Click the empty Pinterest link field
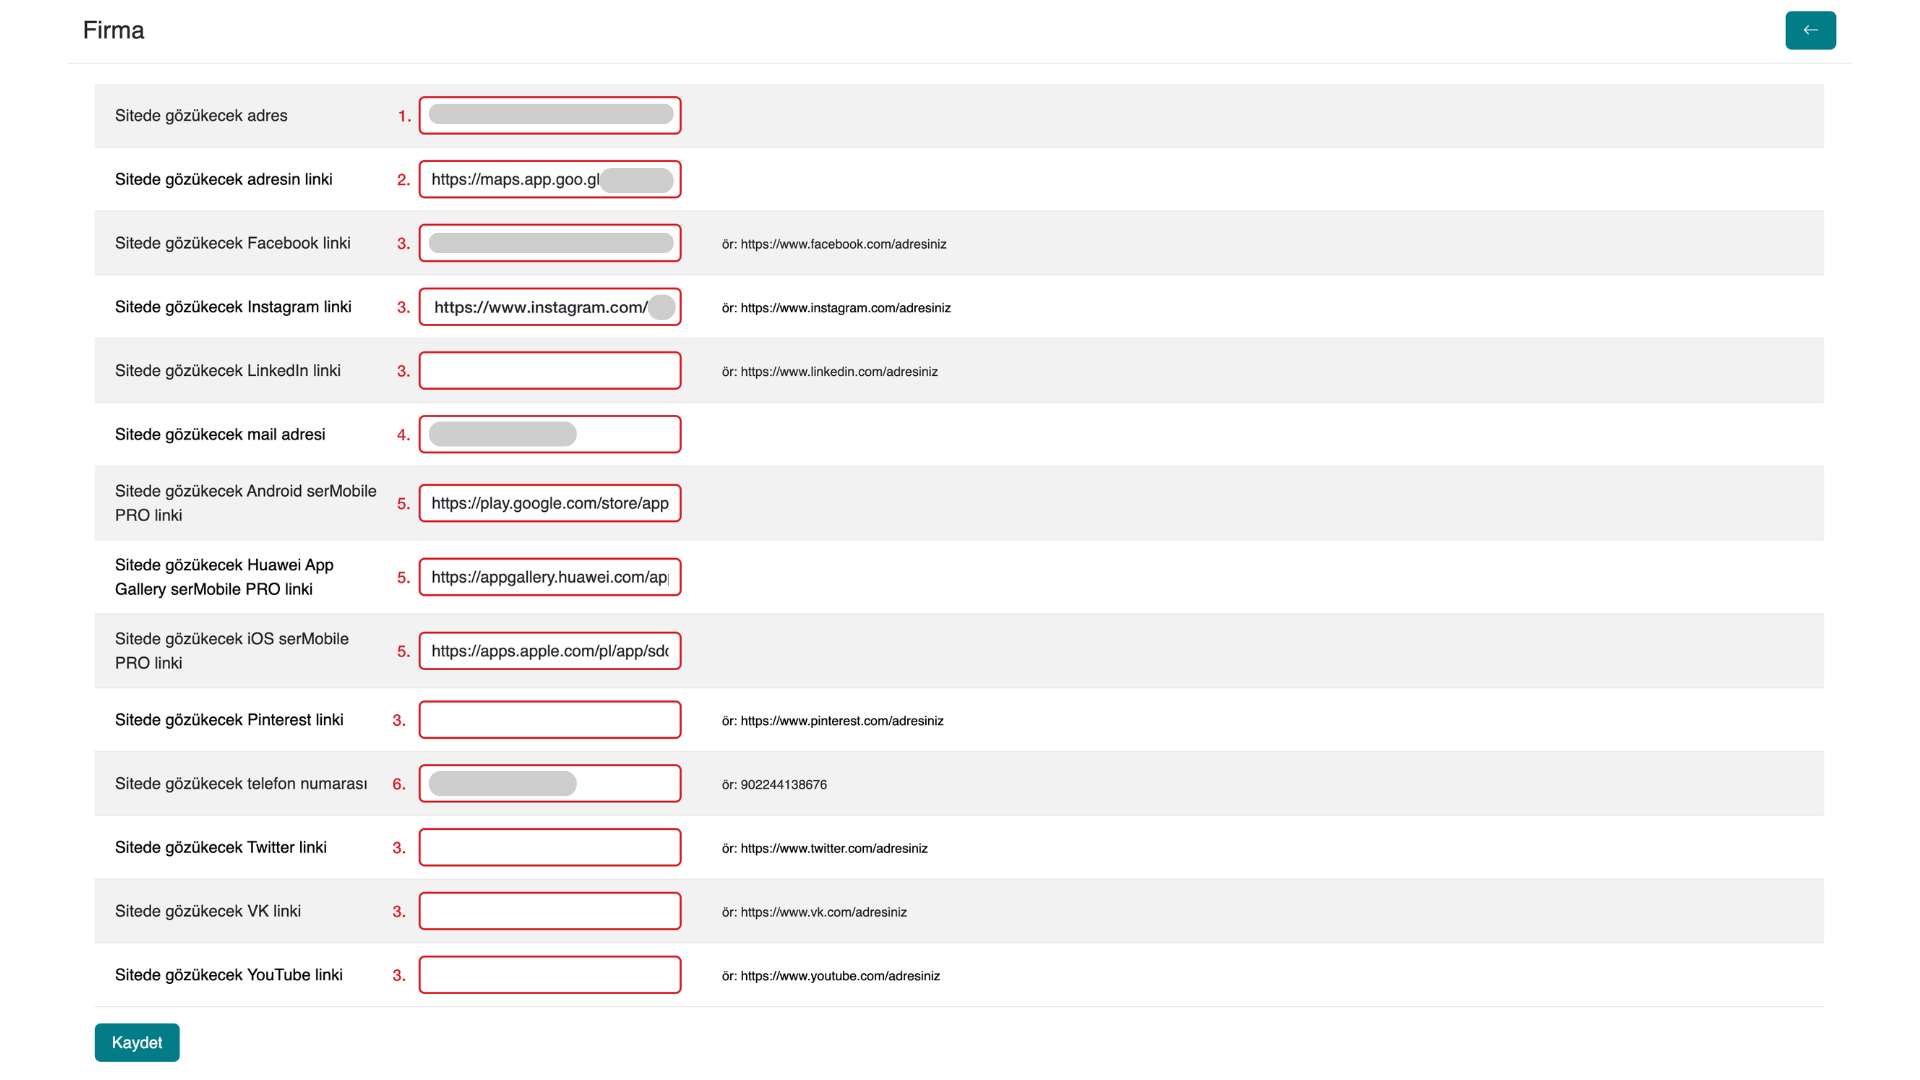 pyautogui.click(x=550, y=720)
